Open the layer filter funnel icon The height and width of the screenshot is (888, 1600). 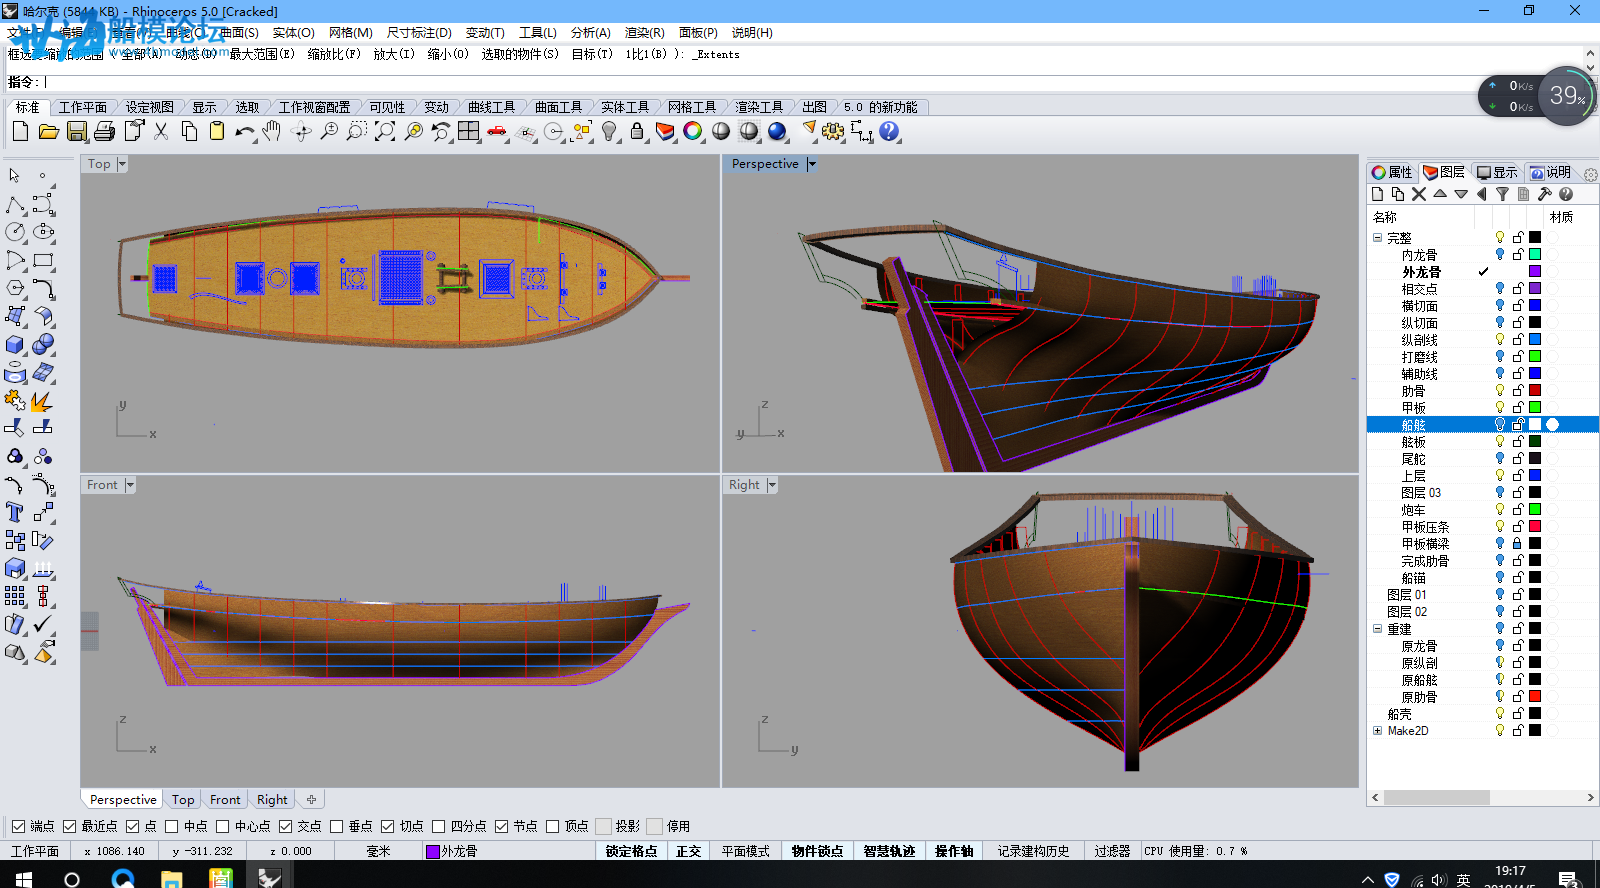[1502, 194]
